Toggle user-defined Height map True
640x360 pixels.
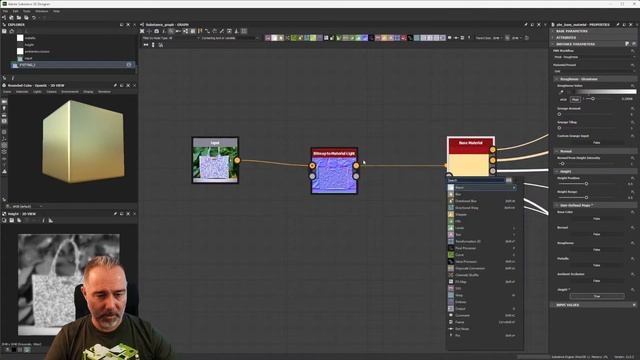pyautogui.click(x=596, y=296)
